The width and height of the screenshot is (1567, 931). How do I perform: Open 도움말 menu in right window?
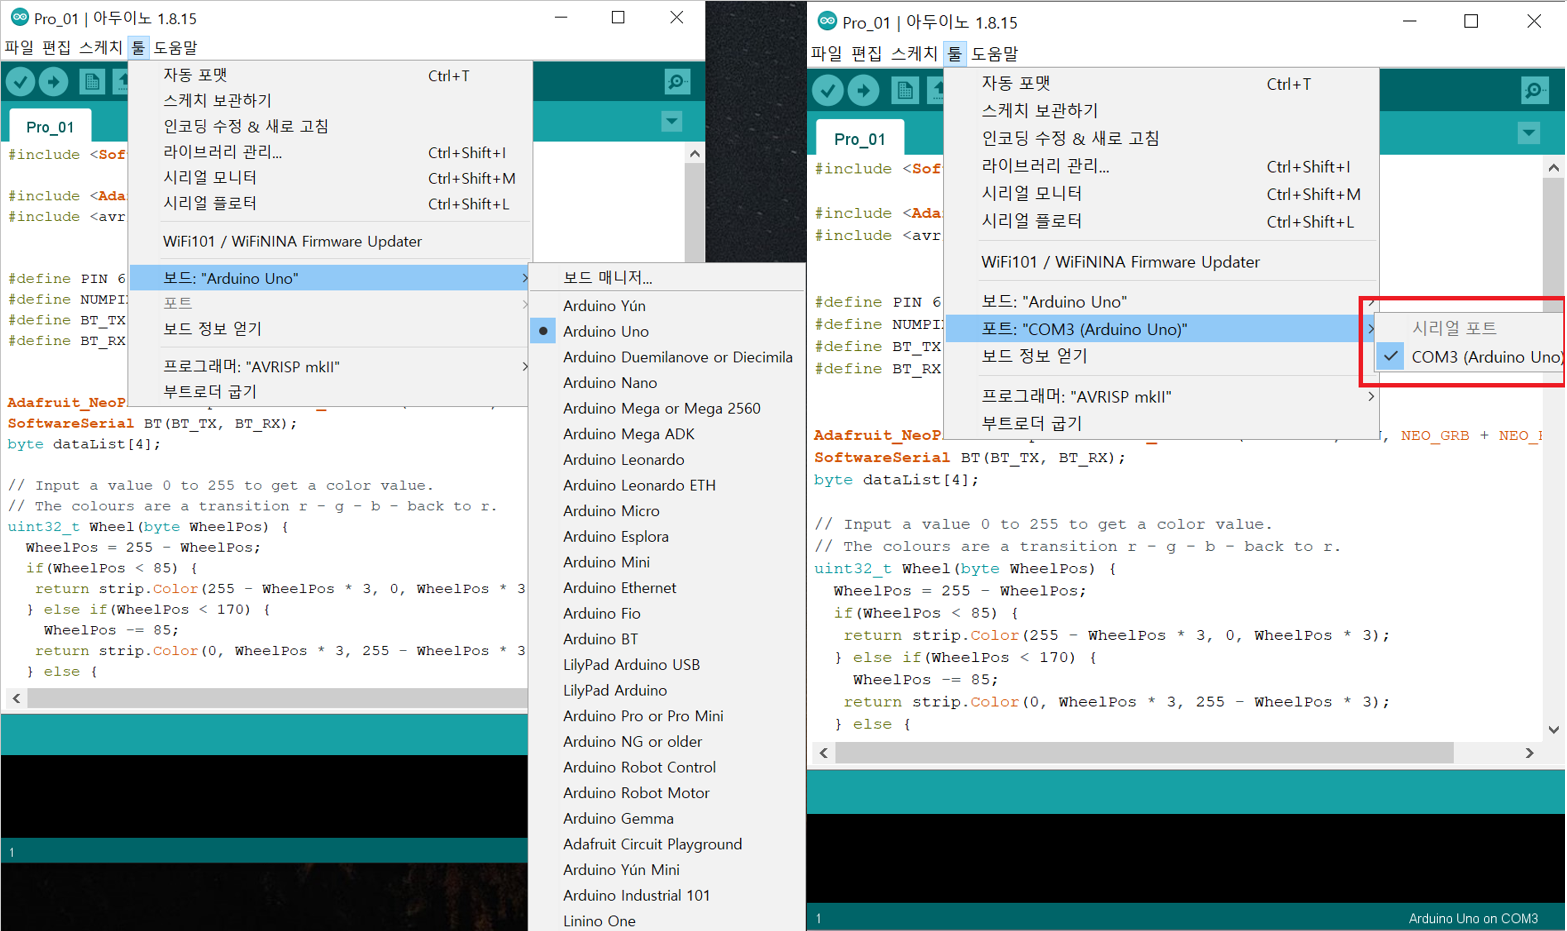(995, 53)
